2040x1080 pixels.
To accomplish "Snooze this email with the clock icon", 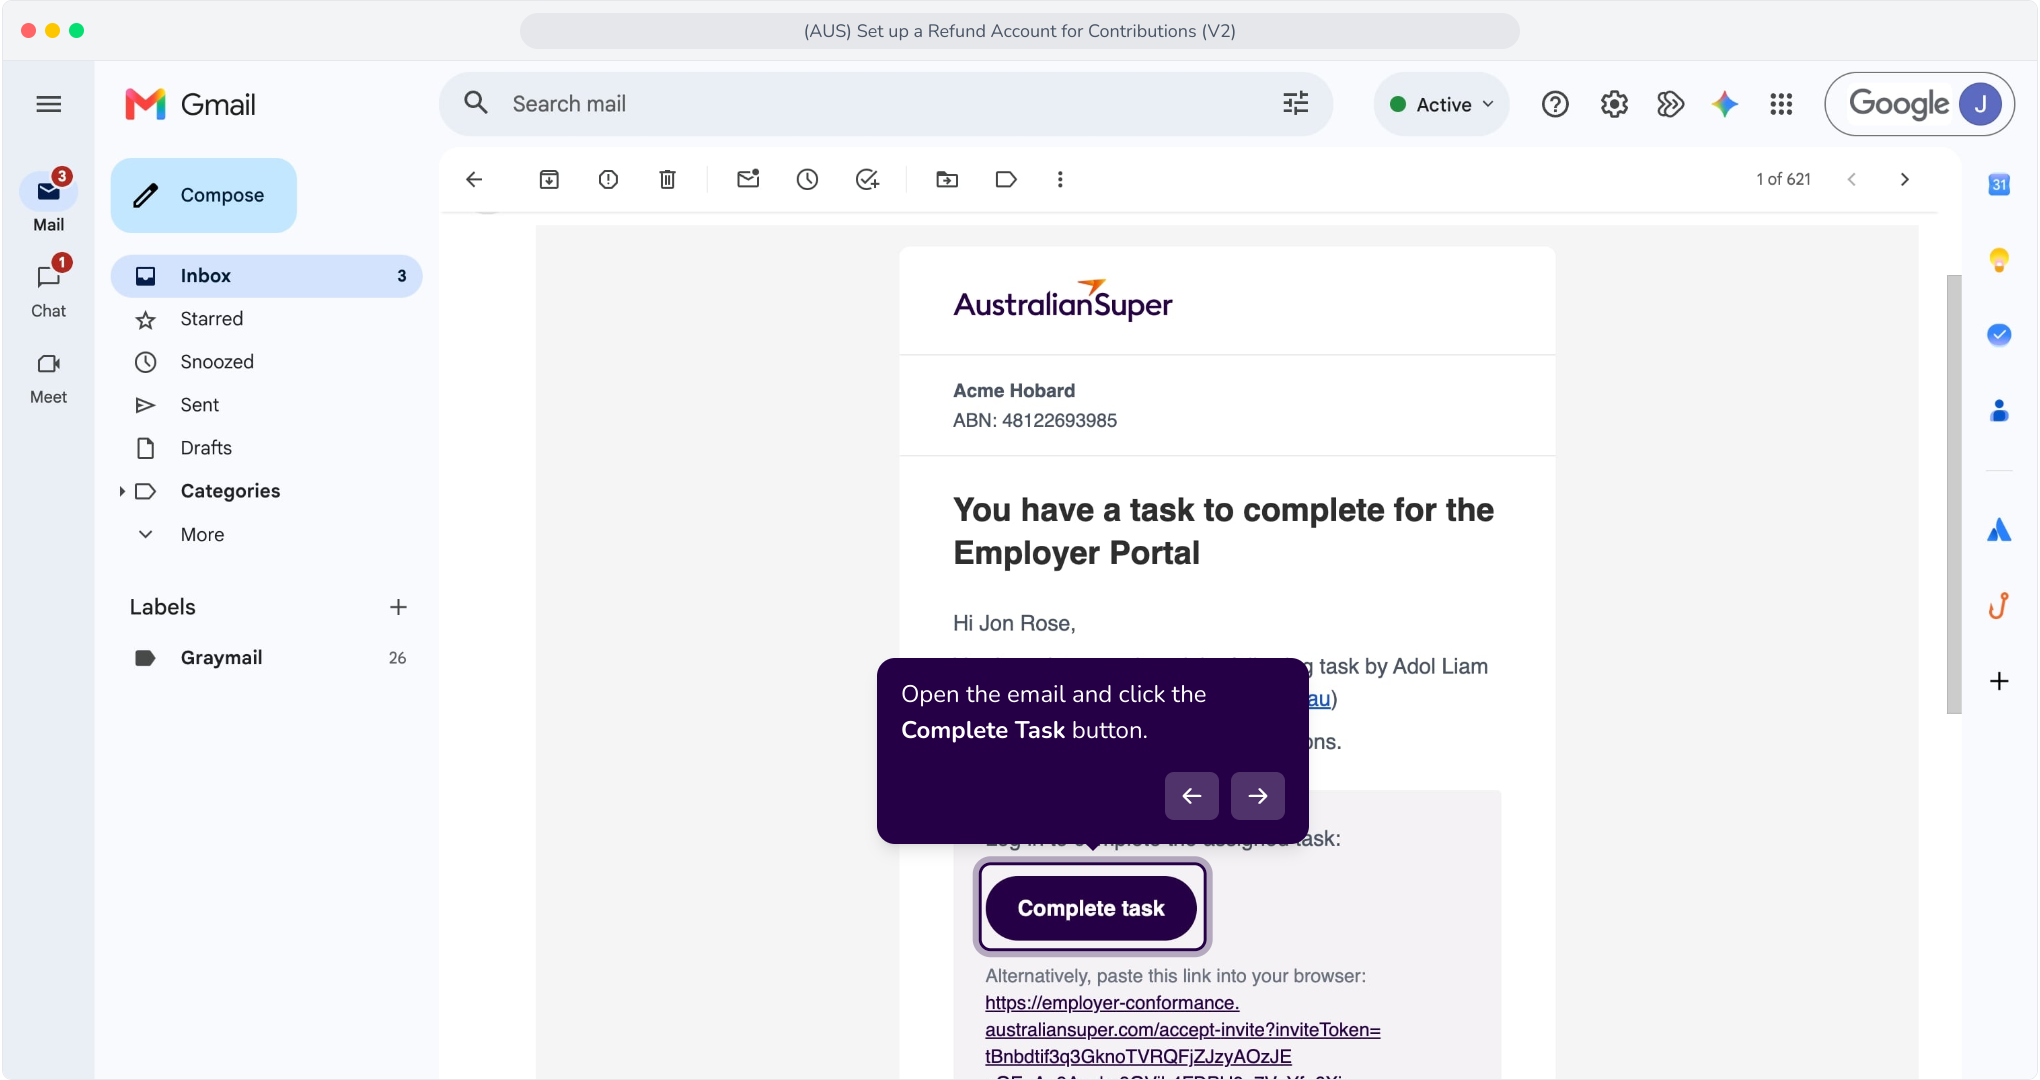I will (807, 179).
